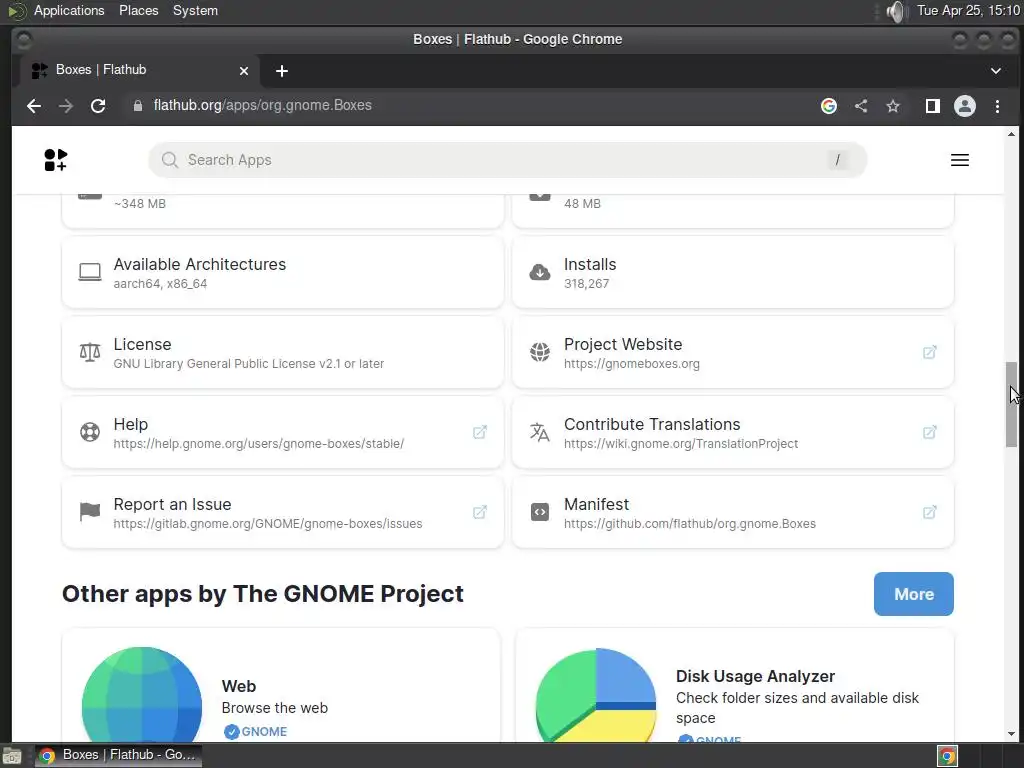Viewport: 1024px width, 768px height.
Task: Bookmark this page with the star
Action: tap(893, 106)
